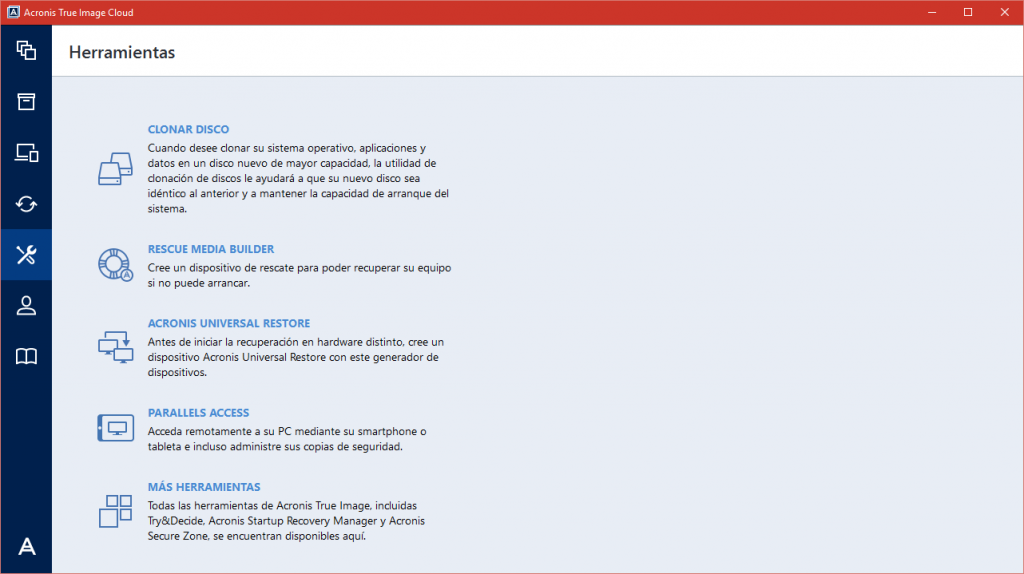
Task: Open the Sync section in sidebar
Action: point(26,204)
